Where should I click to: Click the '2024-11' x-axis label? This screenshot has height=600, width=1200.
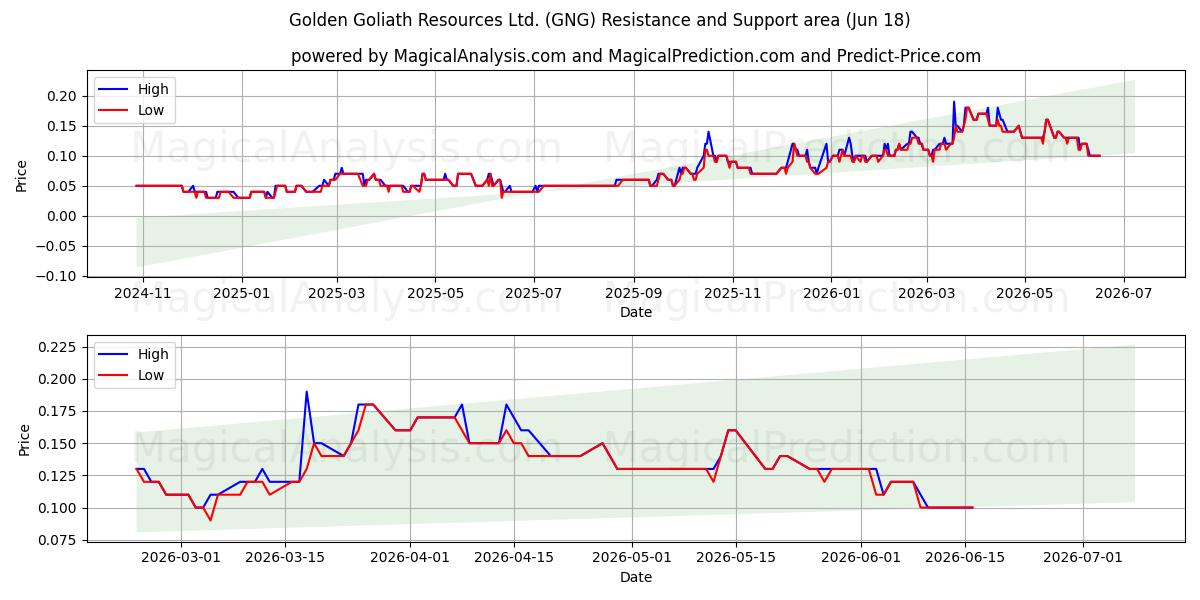[x=143, y=293]
